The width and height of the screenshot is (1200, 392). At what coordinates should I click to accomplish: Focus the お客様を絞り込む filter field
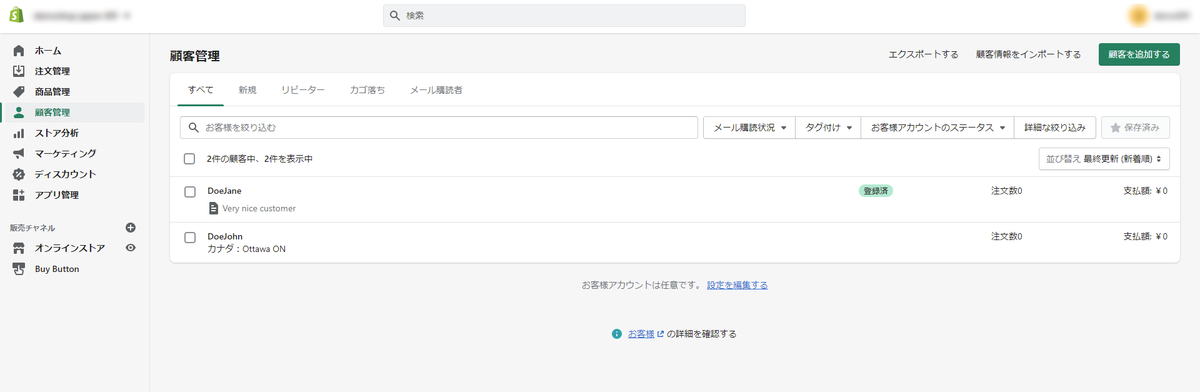(438, 128)
